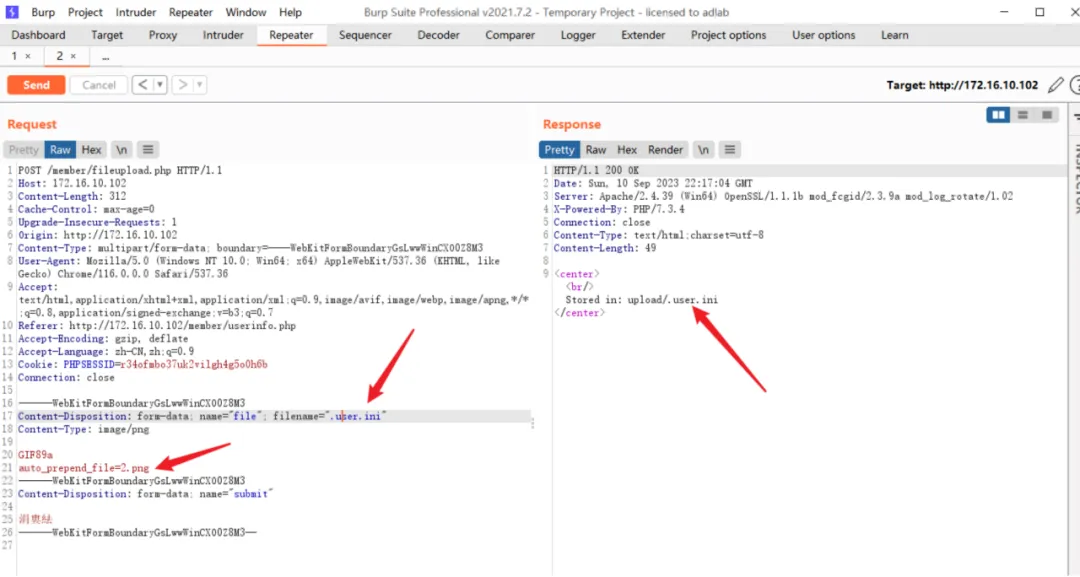Click the target host http://172.16.10.102
Screen dimensions: 1080x577
(x=983, y=85)
